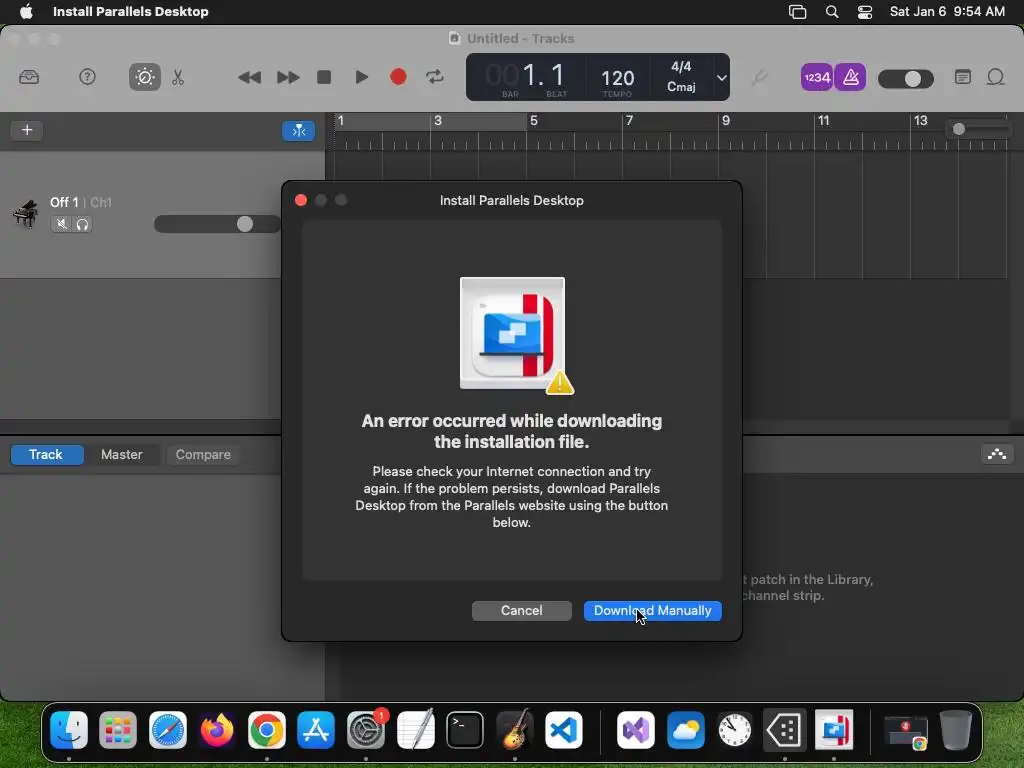Open Visual Studio Code from the Dock

point(564,730)
